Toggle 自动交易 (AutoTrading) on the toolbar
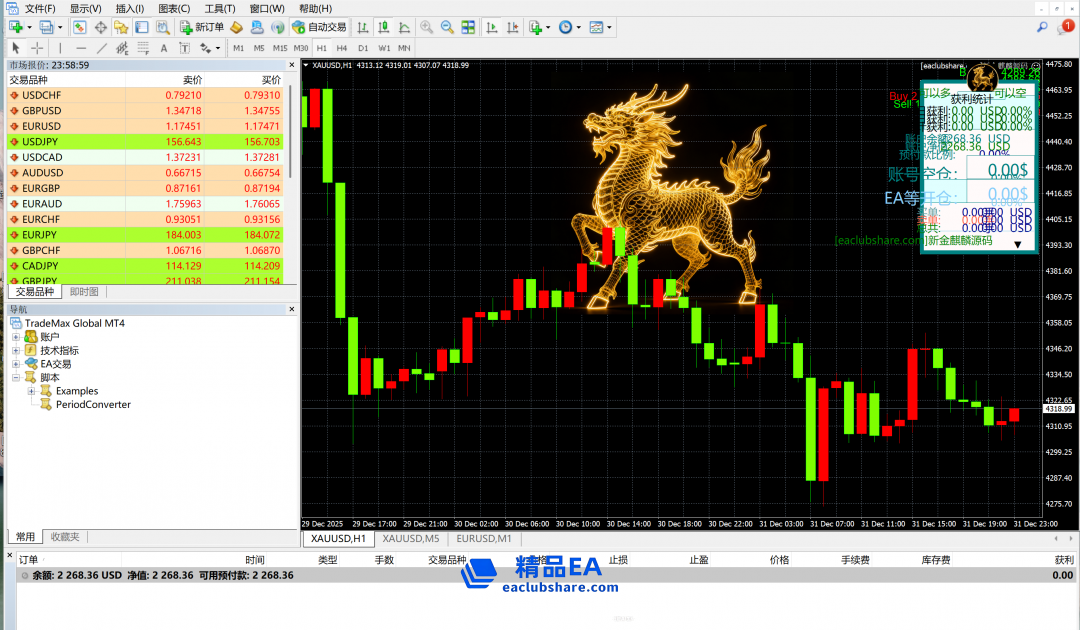The image size is (1080, 630). coord(318,27)
